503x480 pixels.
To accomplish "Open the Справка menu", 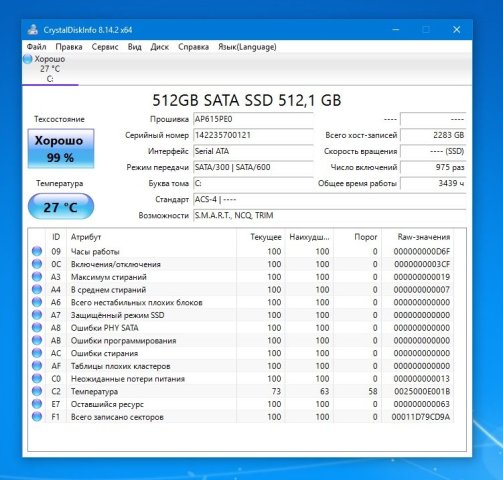I will pyautogui.click(x=193, y=47).
